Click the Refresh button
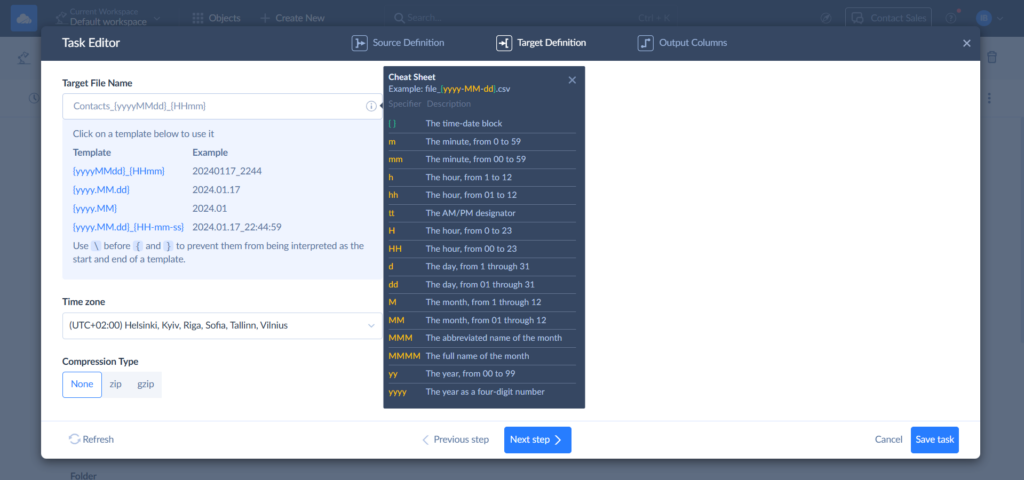 (x=91, y=440)
